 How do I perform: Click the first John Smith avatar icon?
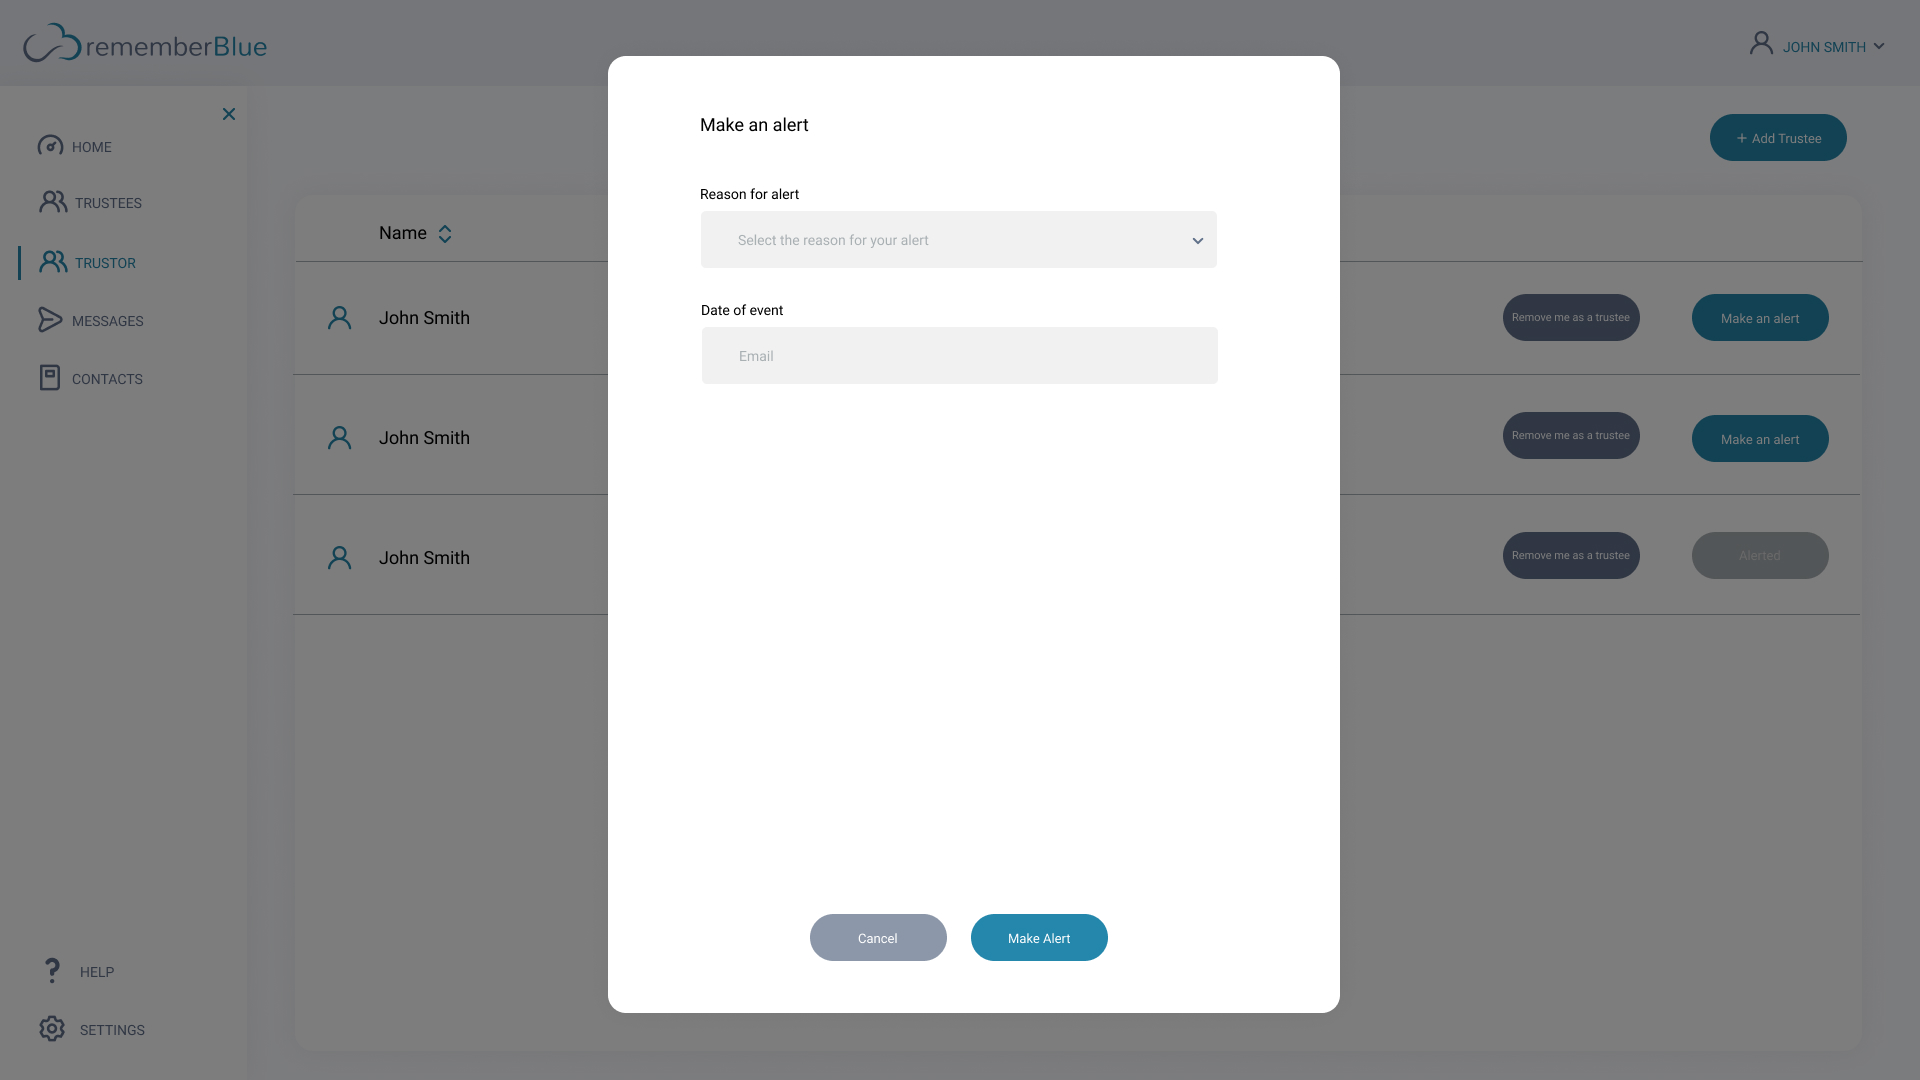coord(340,318)
